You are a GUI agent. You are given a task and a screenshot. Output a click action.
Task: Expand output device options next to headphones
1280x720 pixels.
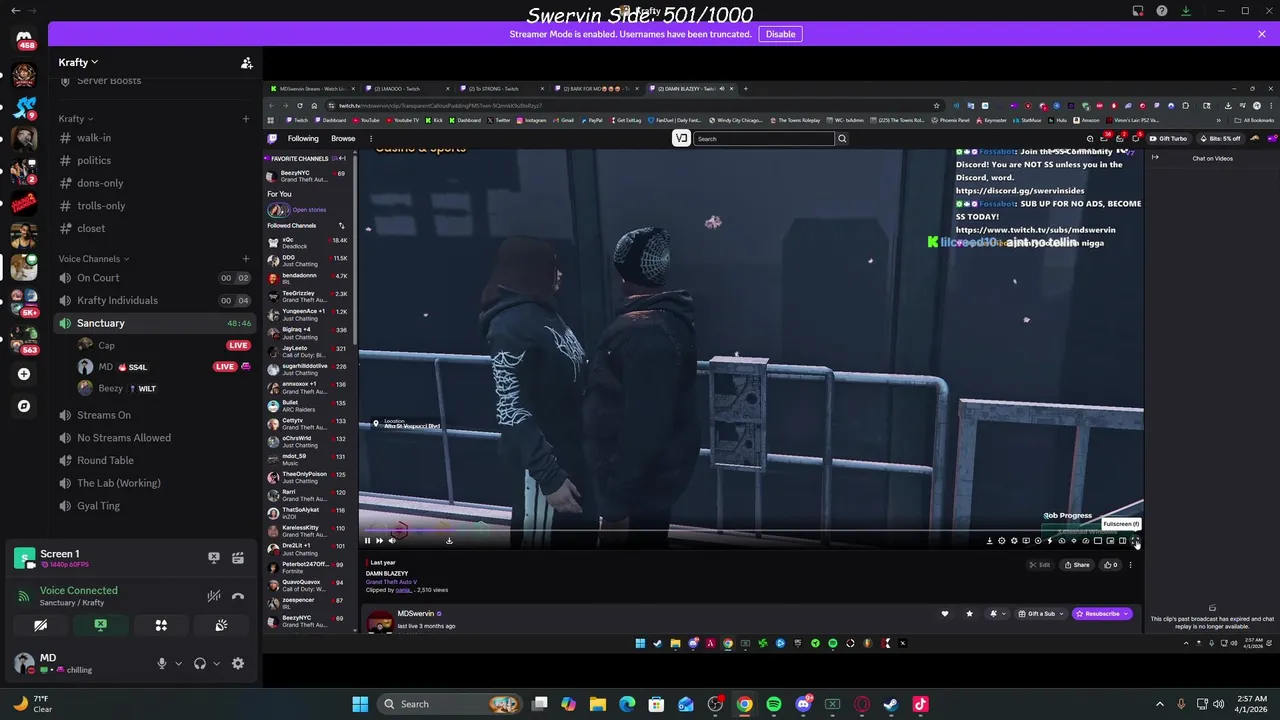coord(217,663)
